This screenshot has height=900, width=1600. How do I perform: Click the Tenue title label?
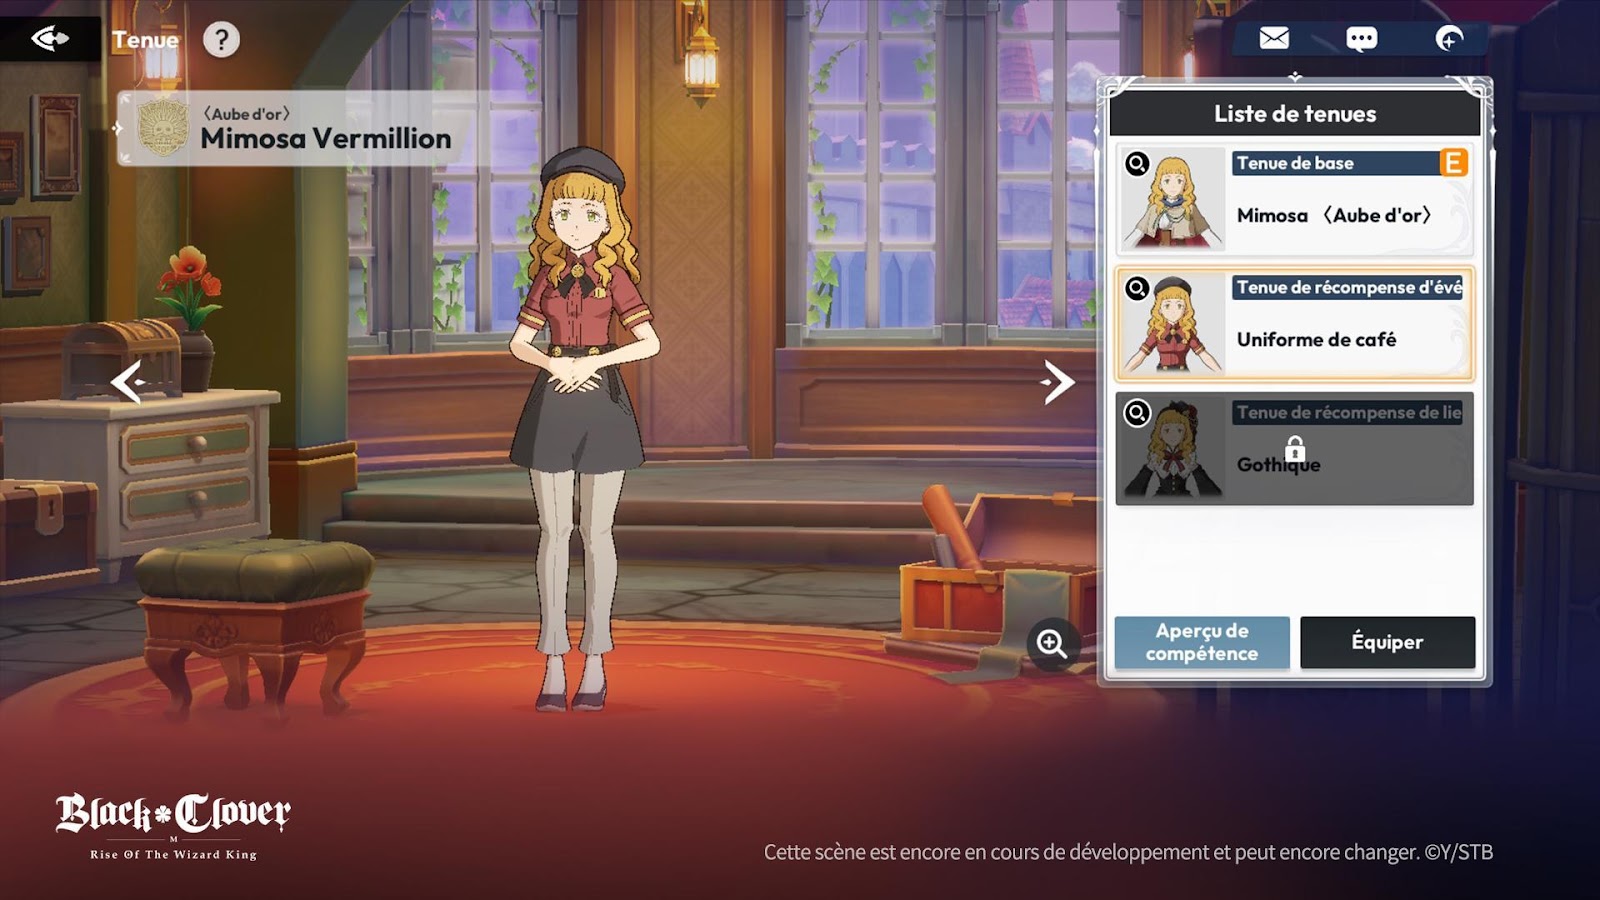click(145, 40)
